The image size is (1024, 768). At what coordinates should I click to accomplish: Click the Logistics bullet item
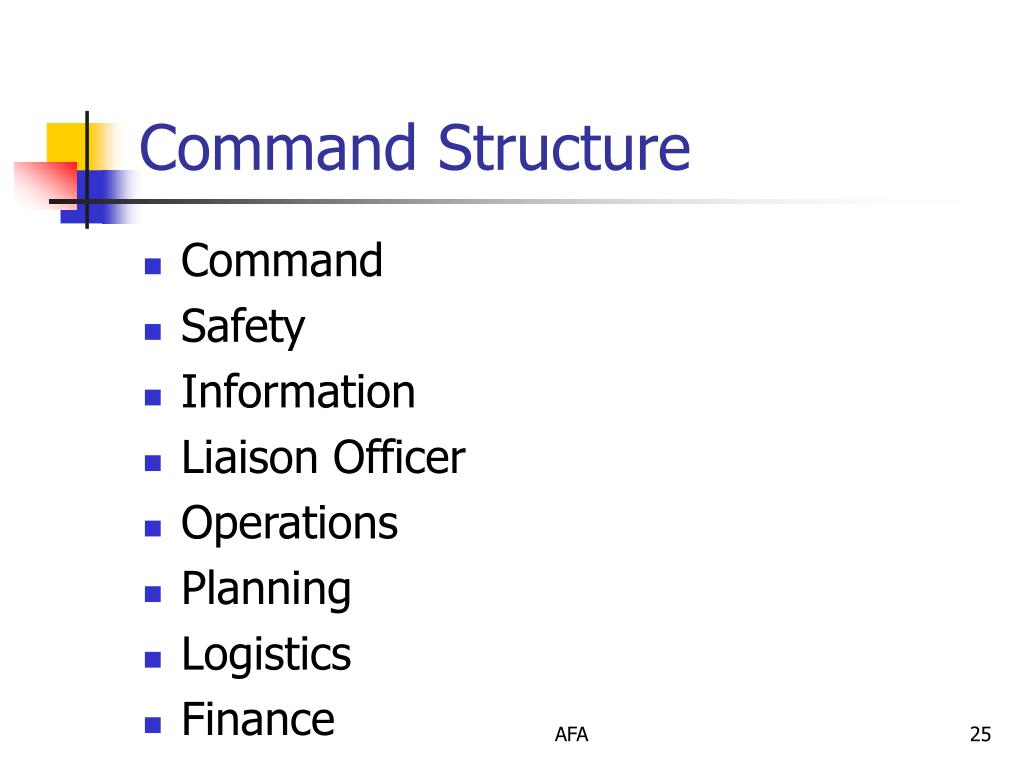pyautogui.click(x=266, y=655)
